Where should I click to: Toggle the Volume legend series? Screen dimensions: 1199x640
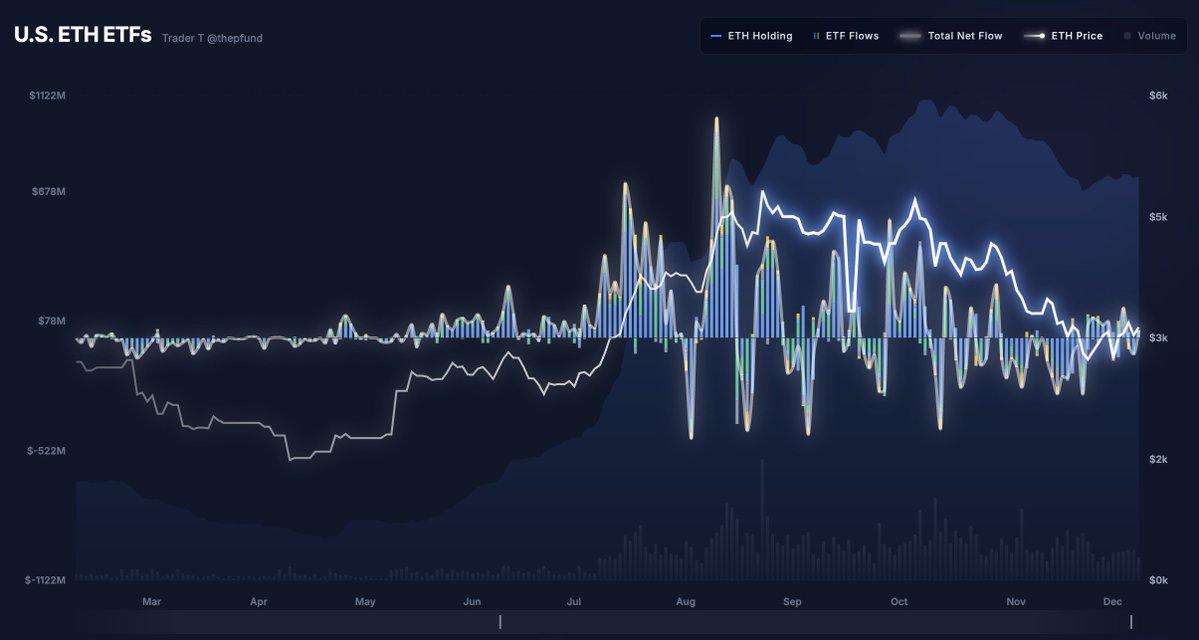tap(1150, 36)
